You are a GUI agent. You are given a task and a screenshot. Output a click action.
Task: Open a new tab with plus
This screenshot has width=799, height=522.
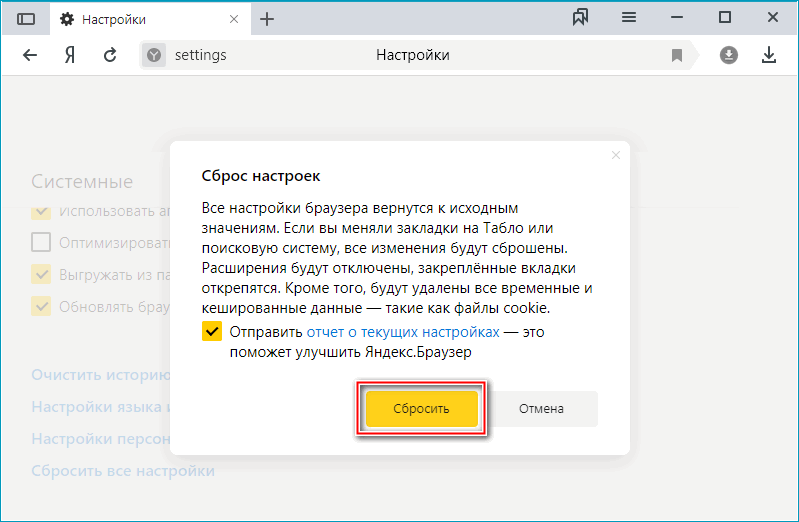point(267,19)
